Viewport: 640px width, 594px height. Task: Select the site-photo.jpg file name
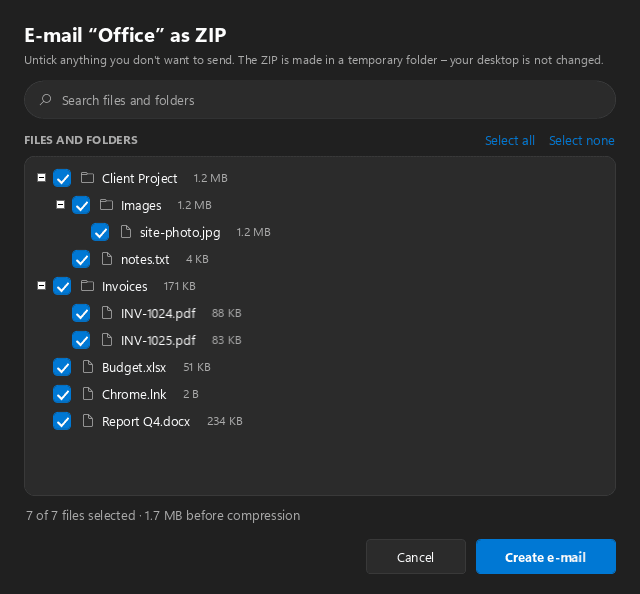tap(180, 232)
